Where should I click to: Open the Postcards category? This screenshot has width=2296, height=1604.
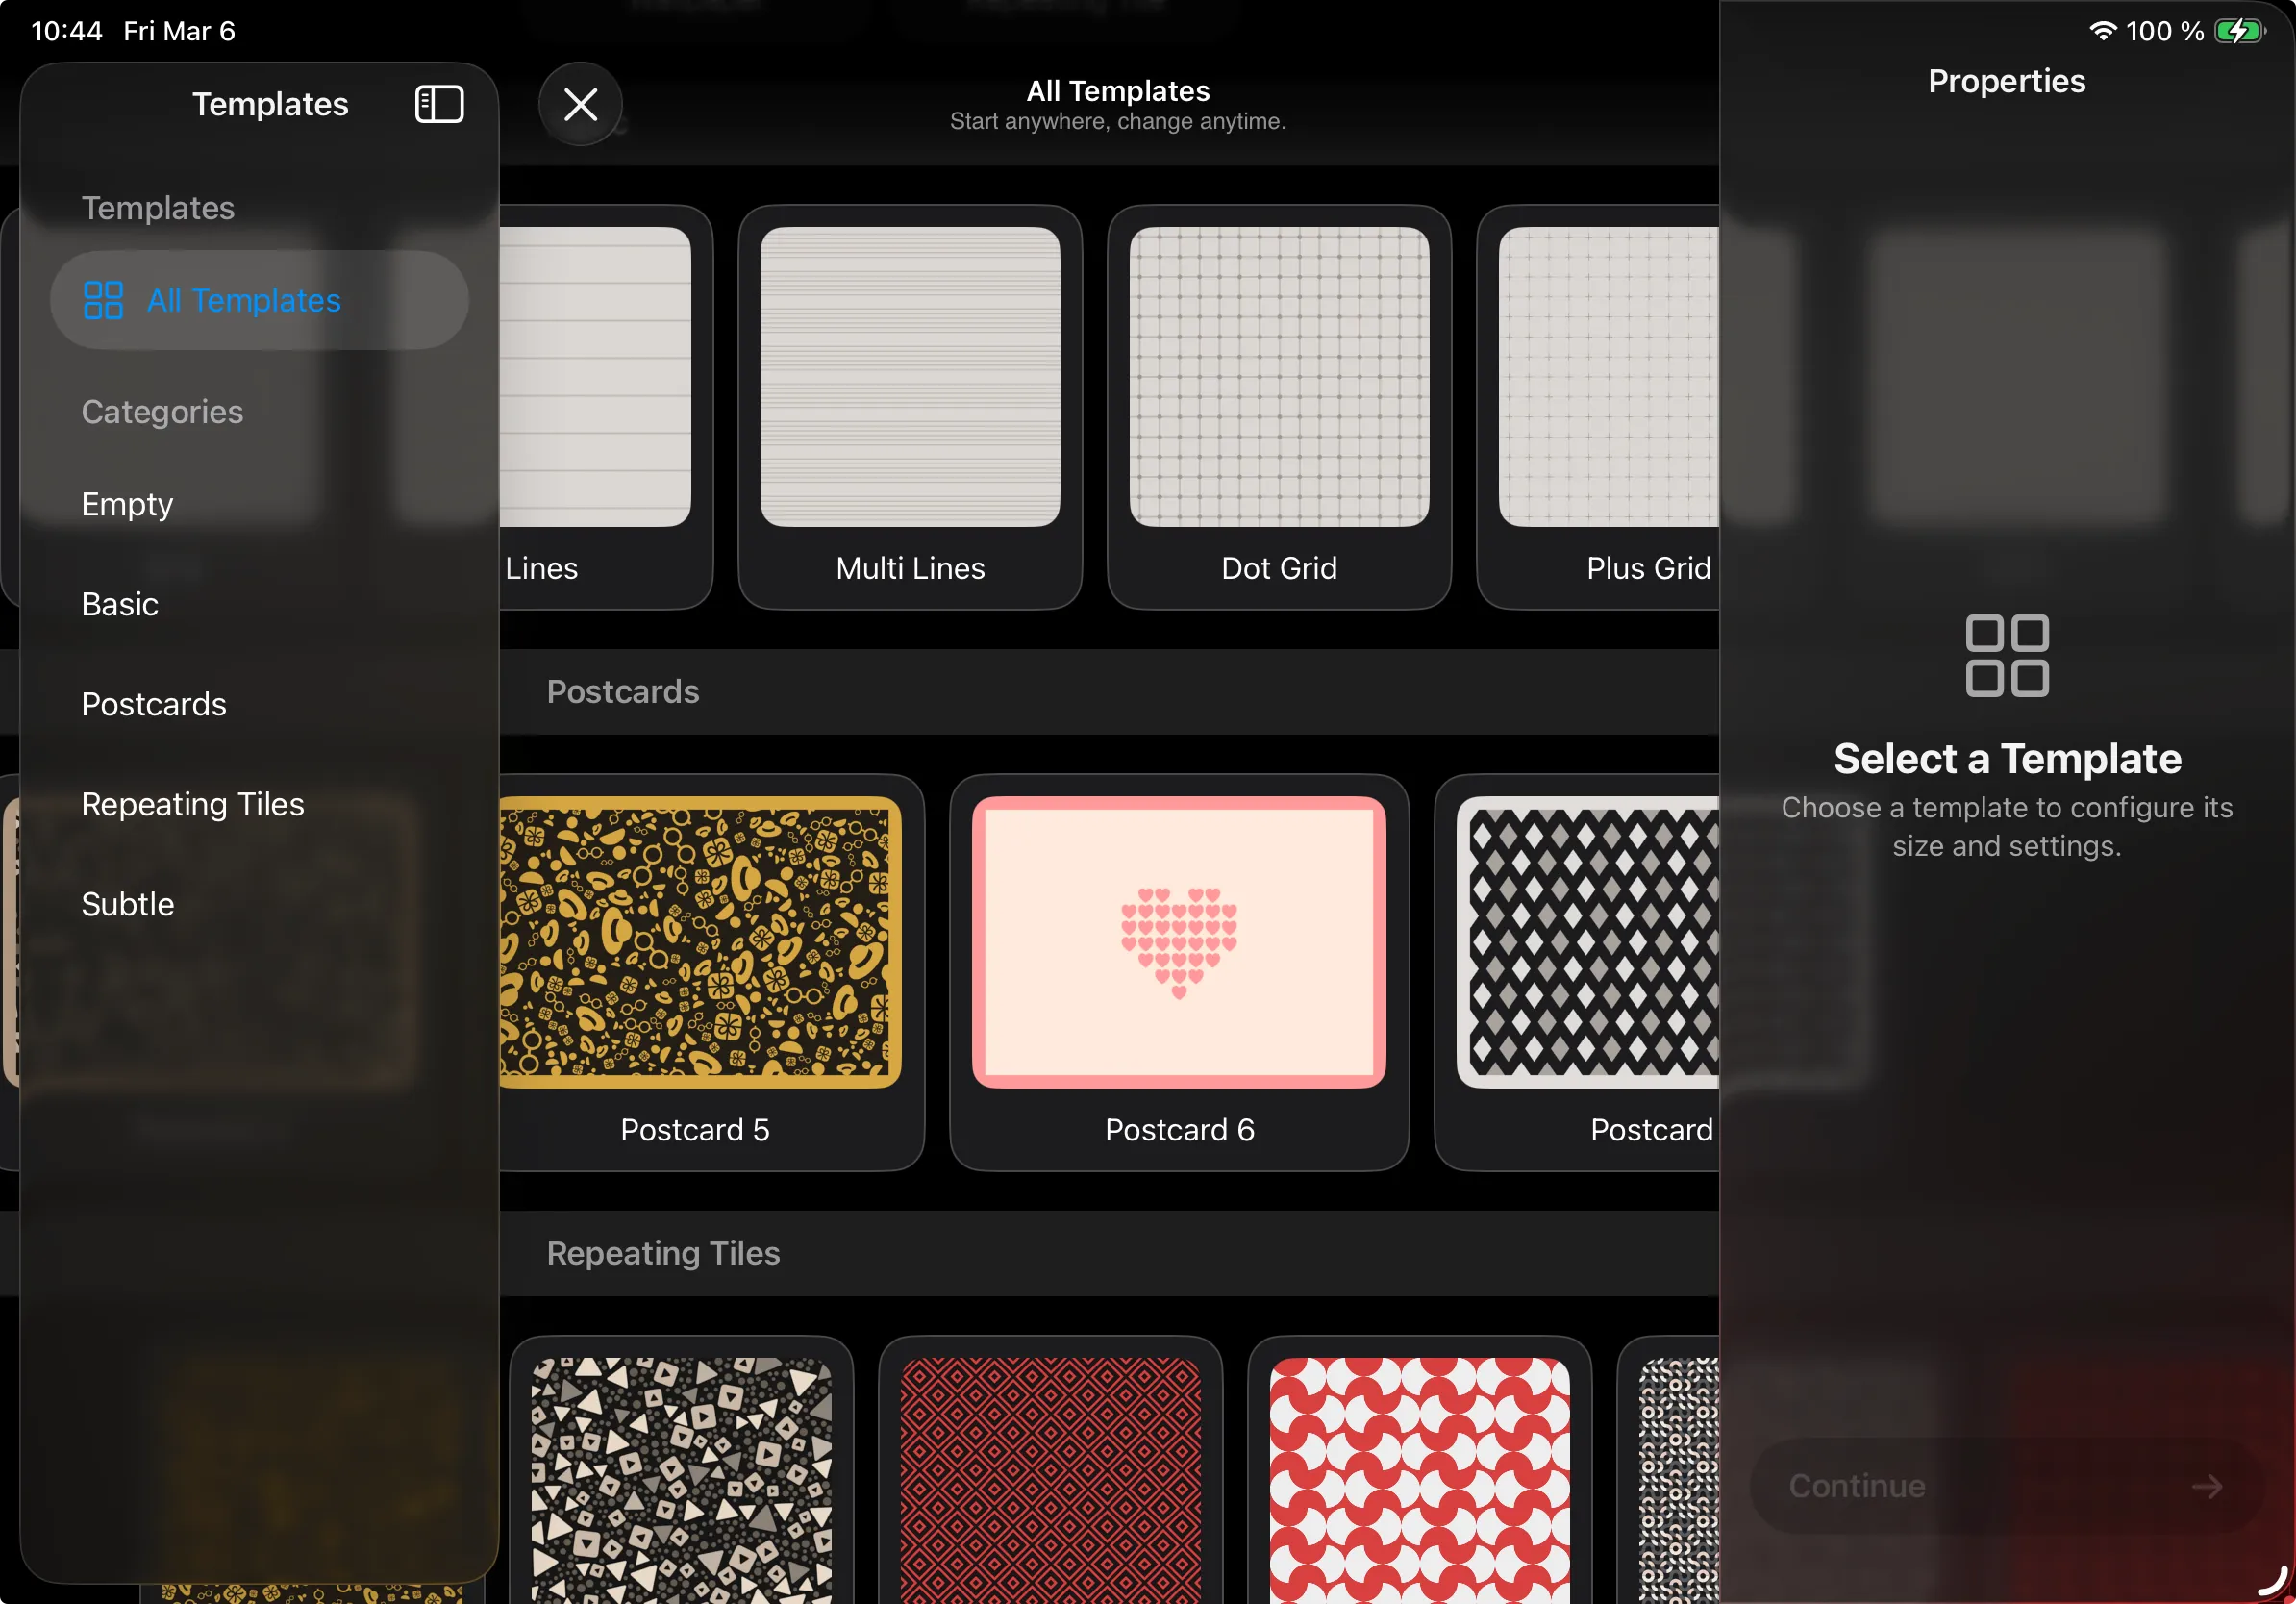[x=154, y=704]
